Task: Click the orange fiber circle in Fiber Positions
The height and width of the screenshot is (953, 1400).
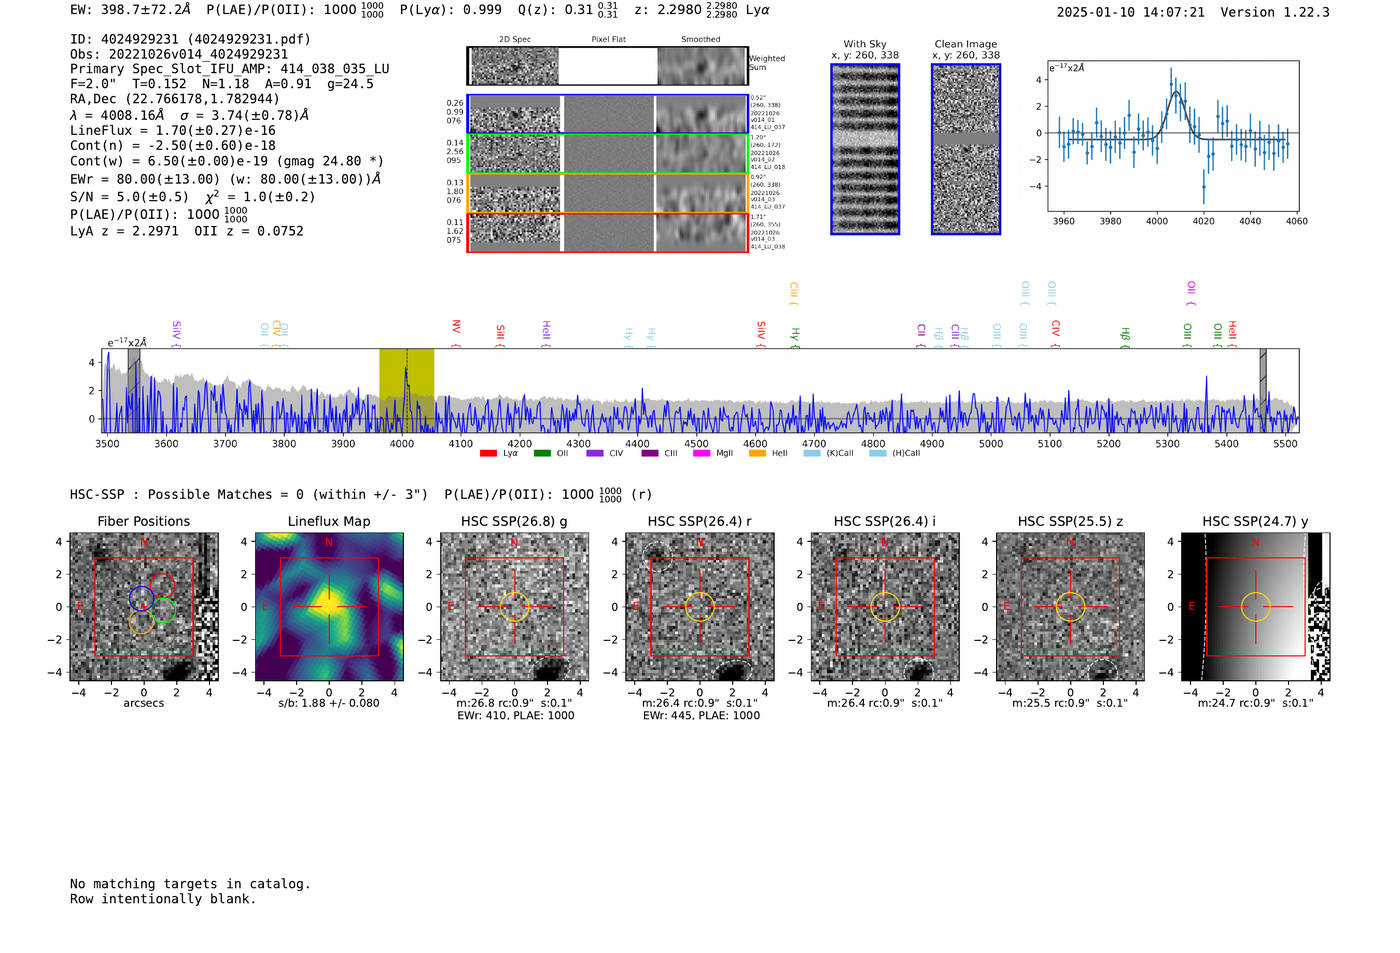Action: pyautogui.click(x=141, y=622)
